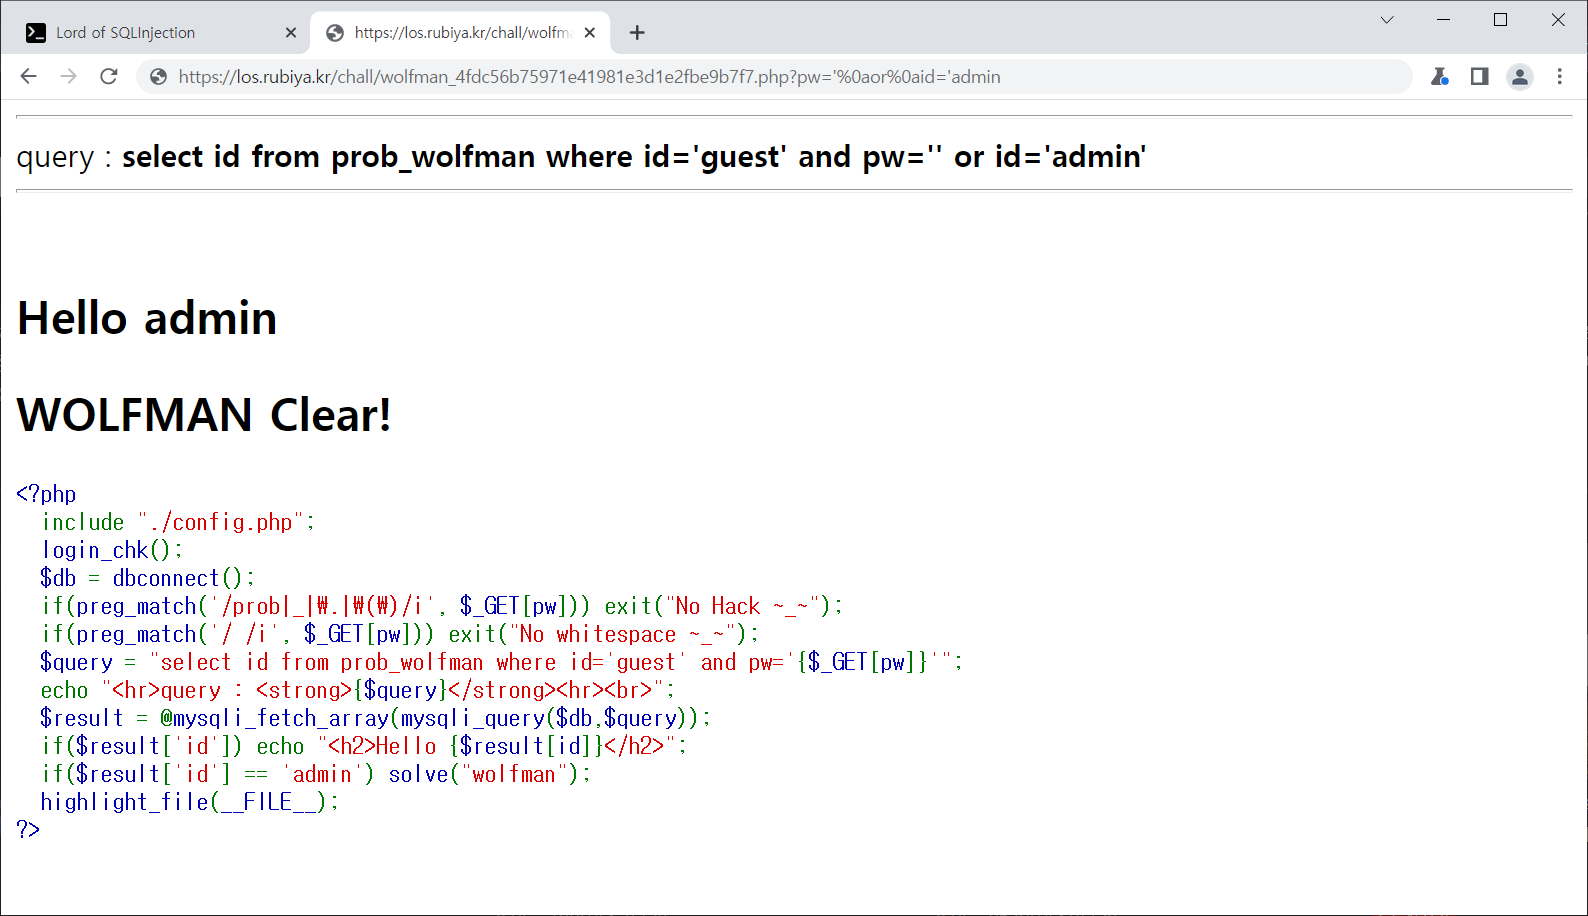Screen dimensions: 1588x916
Task: Click the '$query =' select statement line
Action: click(501, 662)
